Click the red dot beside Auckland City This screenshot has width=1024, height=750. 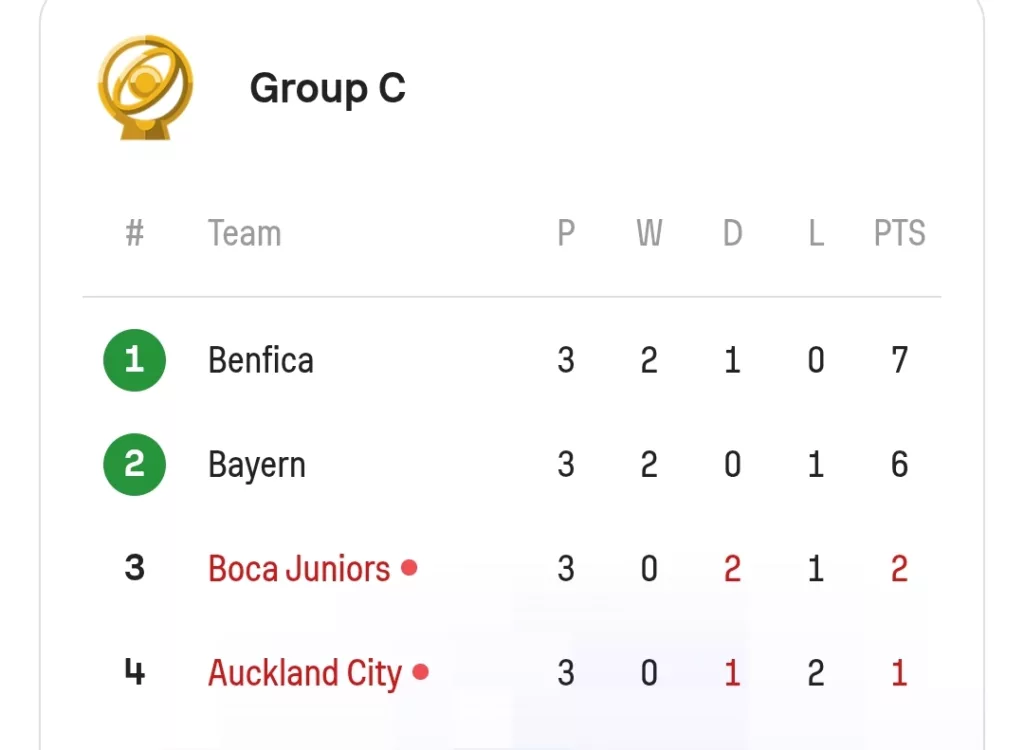(x=421, y=672)
